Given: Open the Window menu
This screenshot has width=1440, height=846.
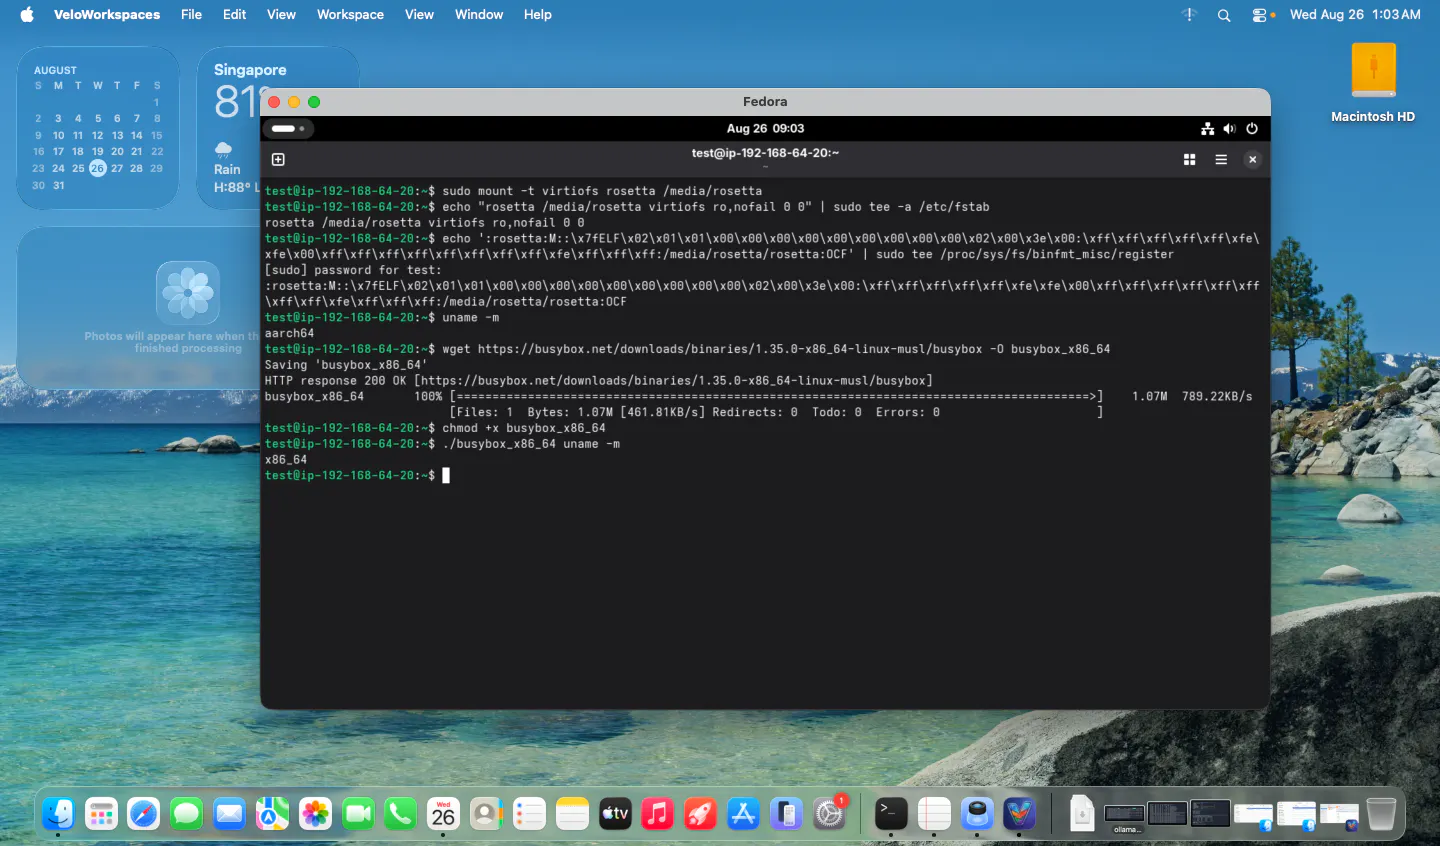Looking at the screenshot, I should tap(479, 14).
